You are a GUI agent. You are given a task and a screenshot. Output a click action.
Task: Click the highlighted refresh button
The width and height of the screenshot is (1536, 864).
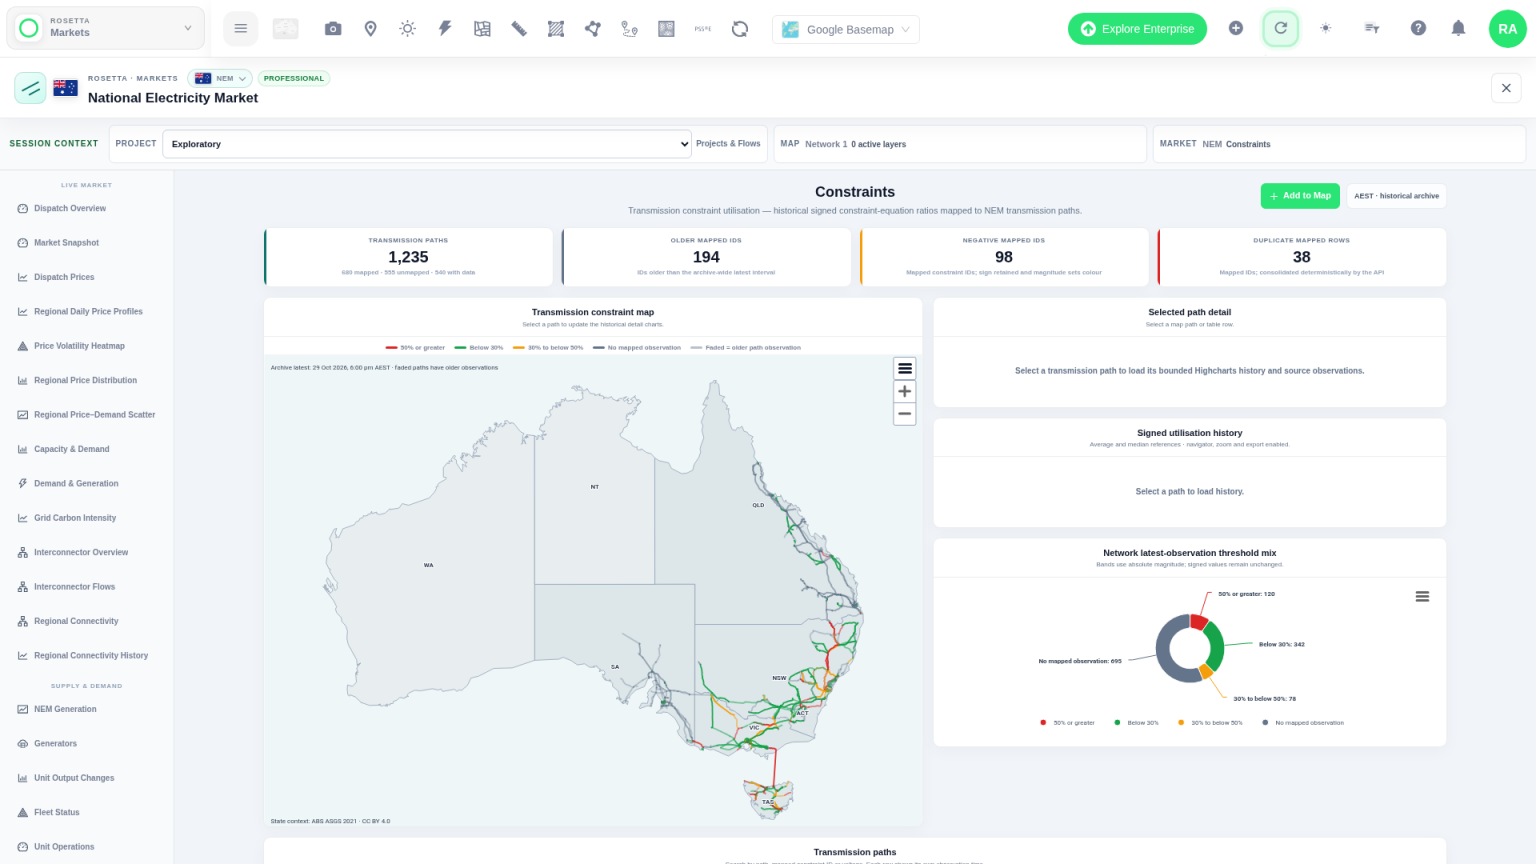pyautogui.click(x=1280, y=29)
